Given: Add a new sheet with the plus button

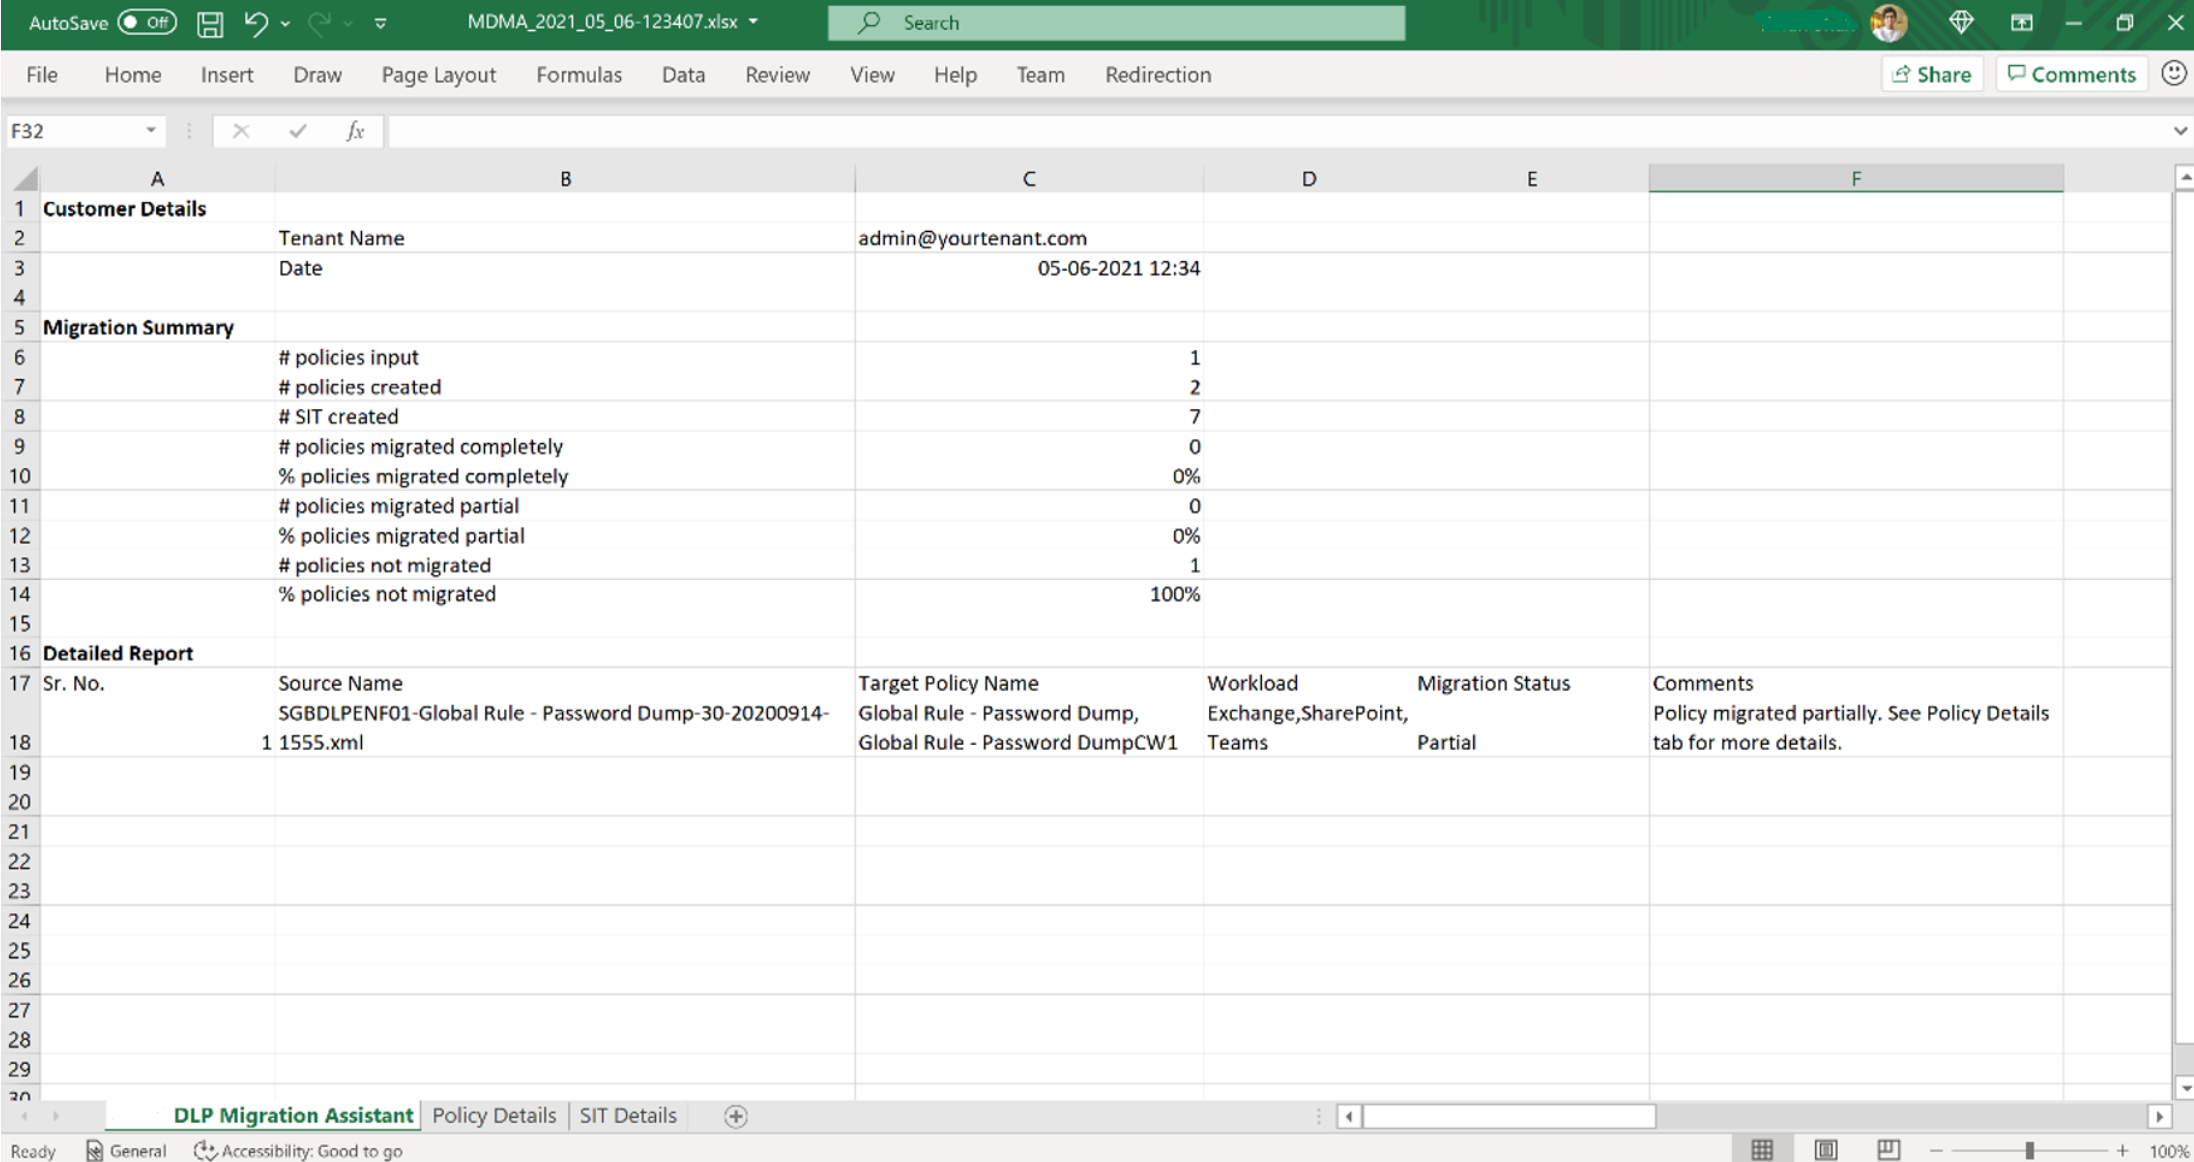Looking at the screenshot, I should [x=735, y=1115].
